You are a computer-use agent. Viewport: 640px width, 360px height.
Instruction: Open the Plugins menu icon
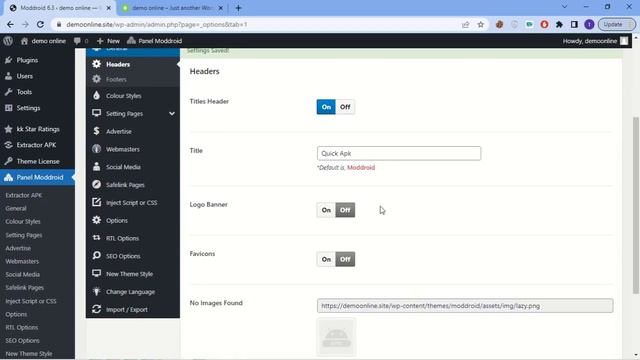point(8,60)
